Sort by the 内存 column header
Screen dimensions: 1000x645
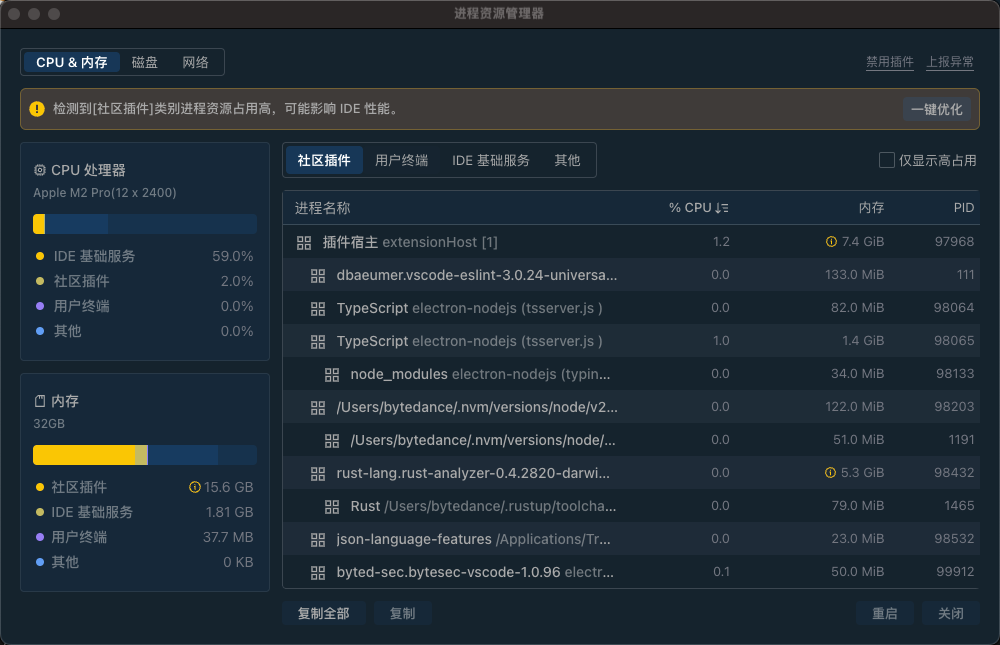coord(871,208)
